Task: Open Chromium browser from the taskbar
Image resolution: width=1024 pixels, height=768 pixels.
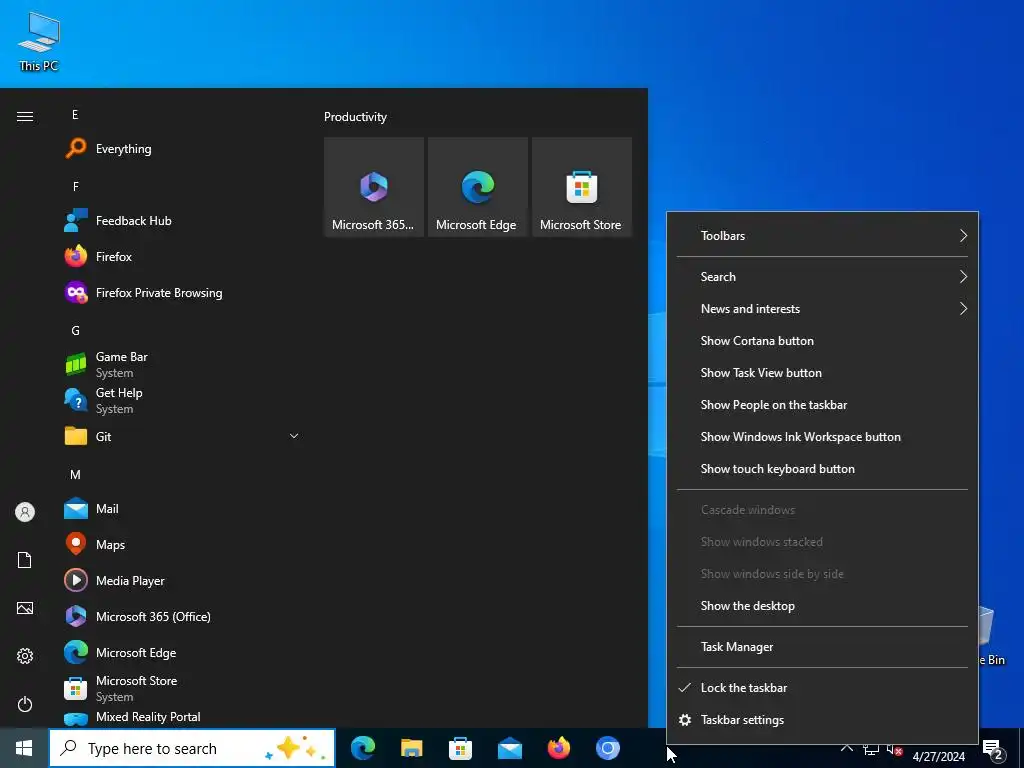Action: (x=608, y=748)
